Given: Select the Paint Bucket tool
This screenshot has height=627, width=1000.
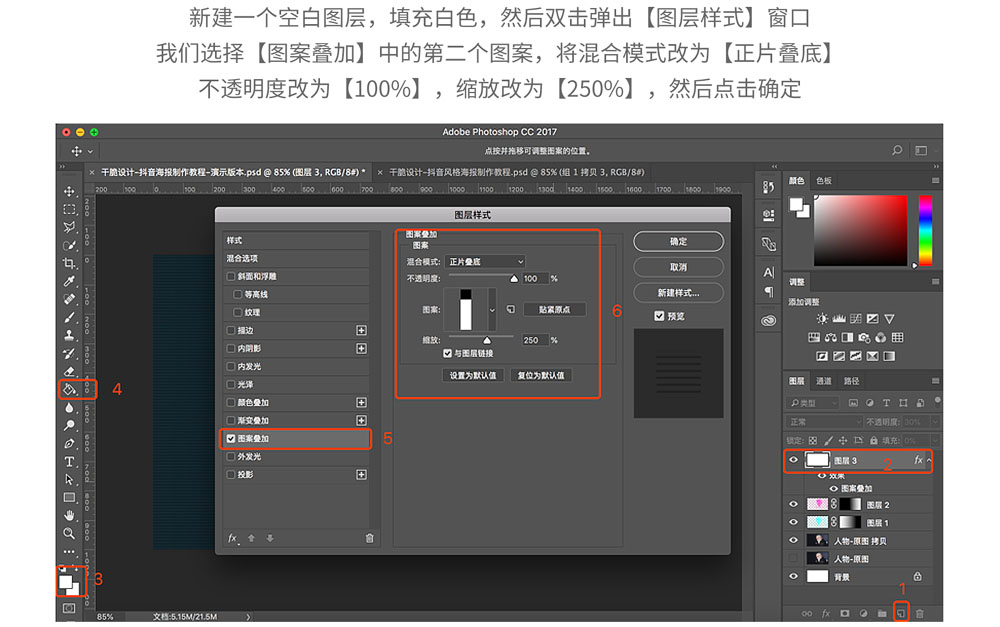Looking at the screenshot, I should click(x=69, y=389).
